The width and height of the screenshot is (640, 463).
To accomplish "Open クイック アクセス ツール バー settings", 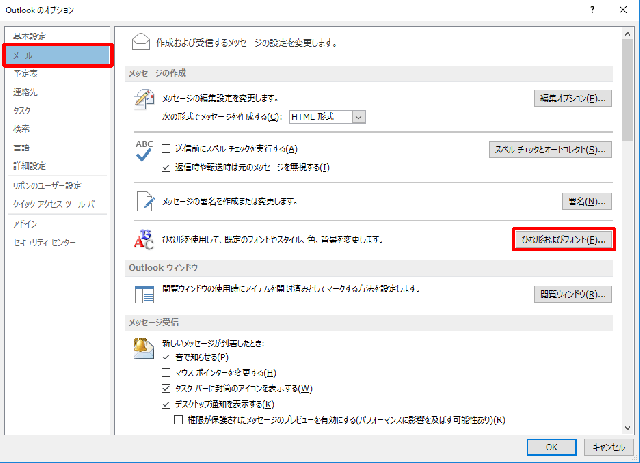I will (54, 204).
